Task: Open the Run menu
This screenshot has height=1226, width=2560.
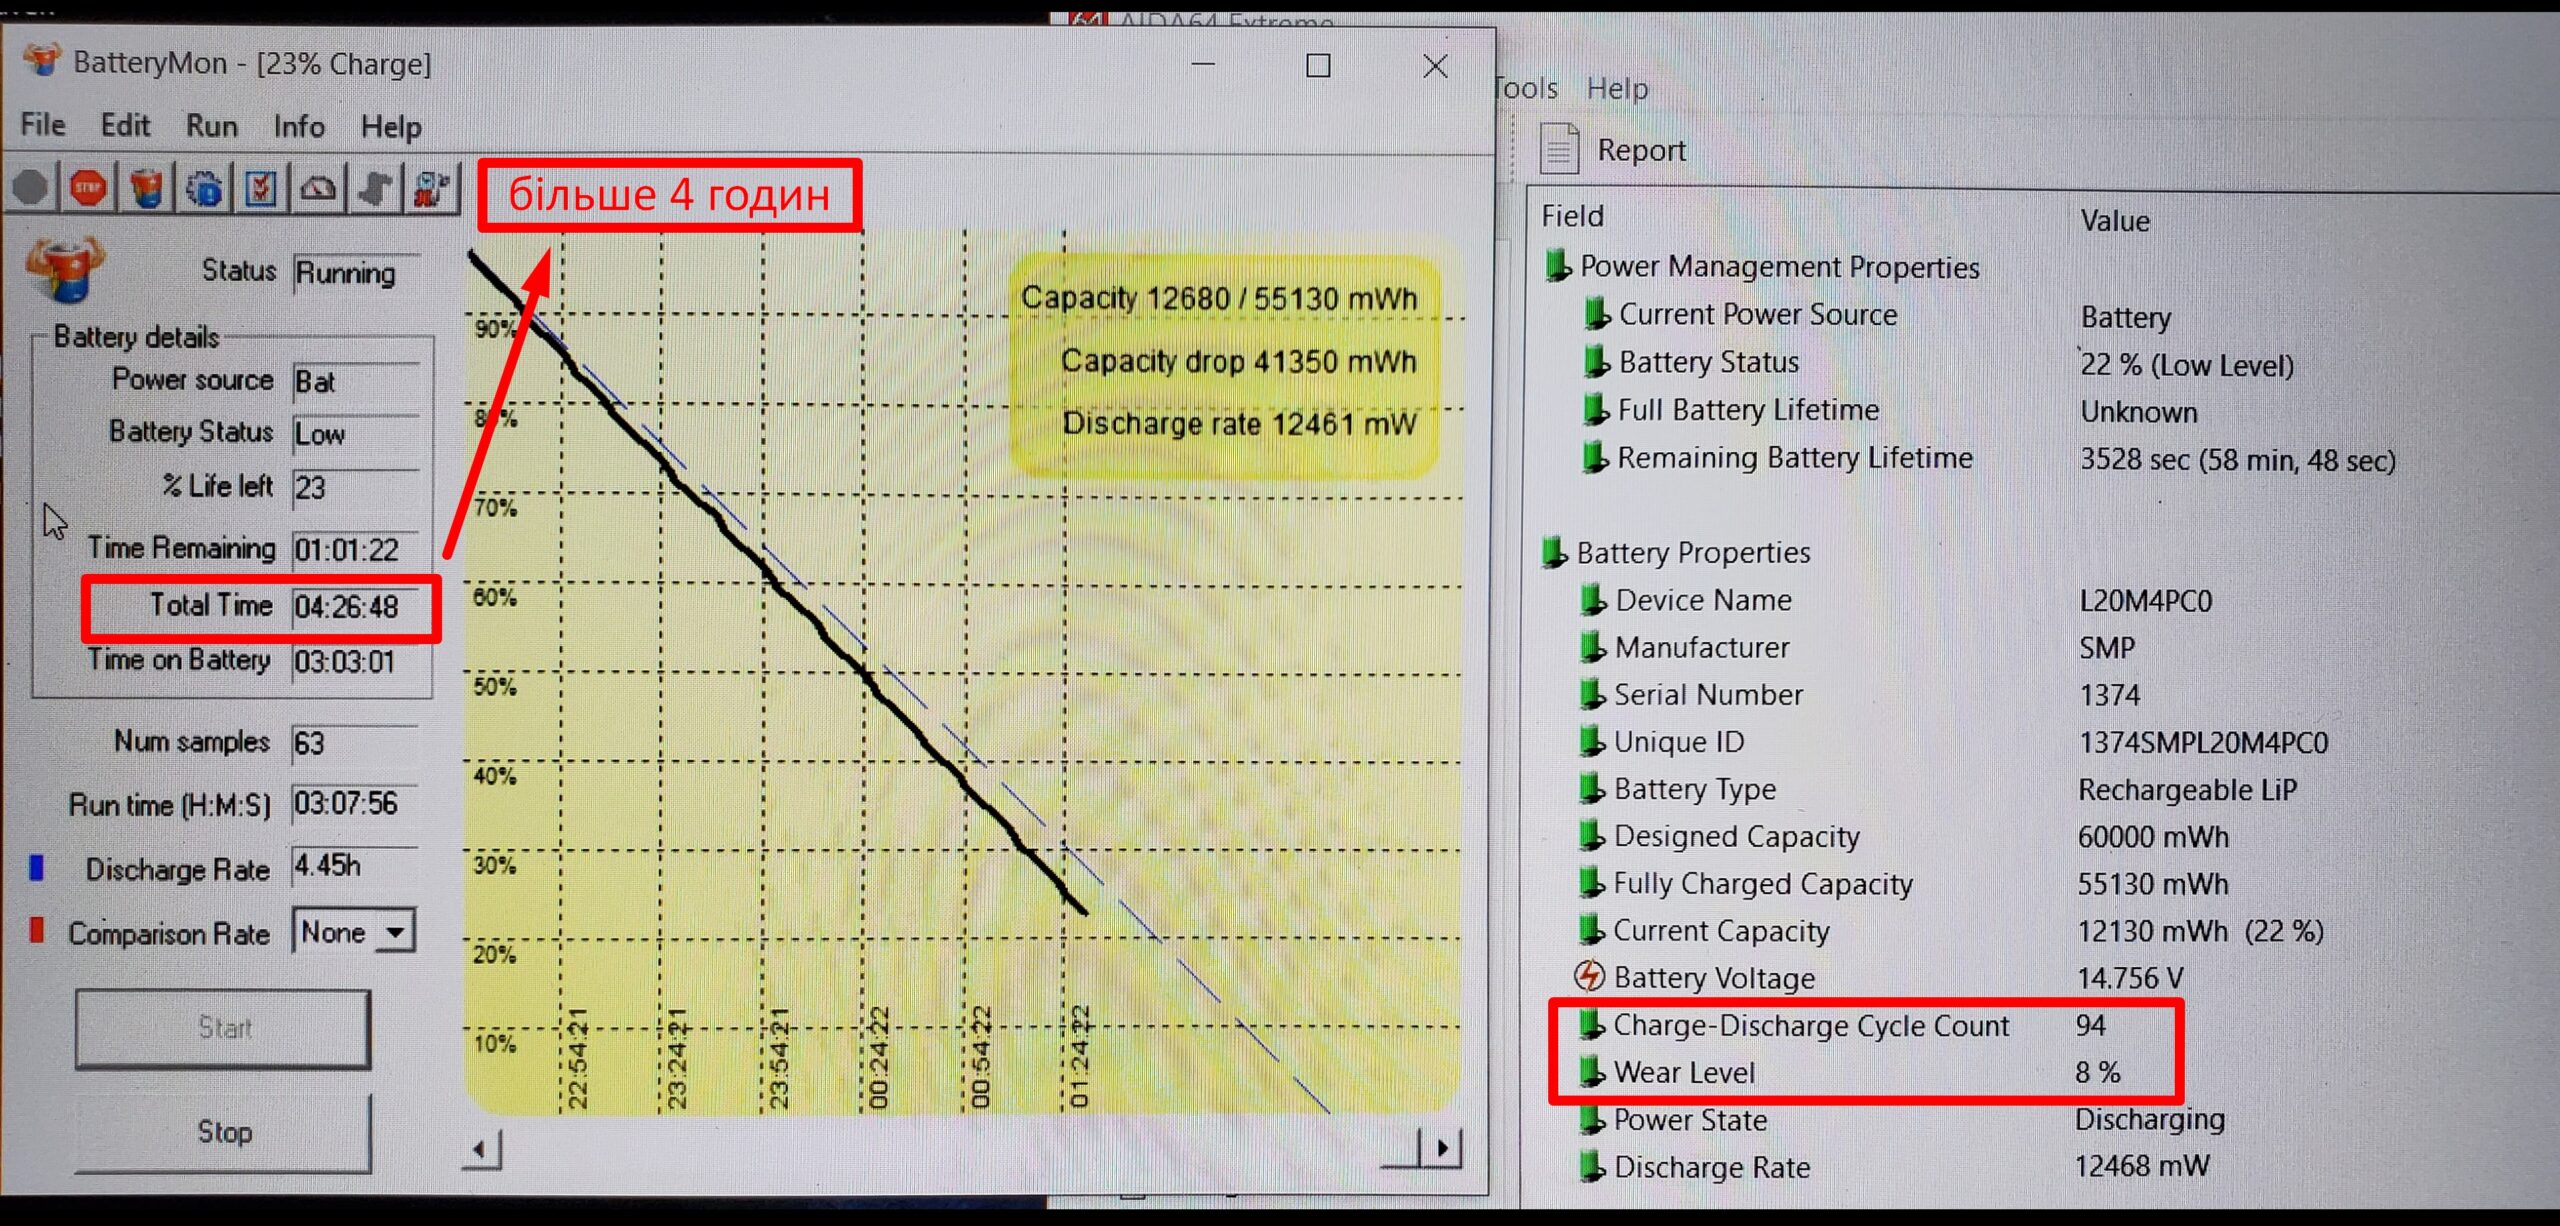Action: coord(211,126)
